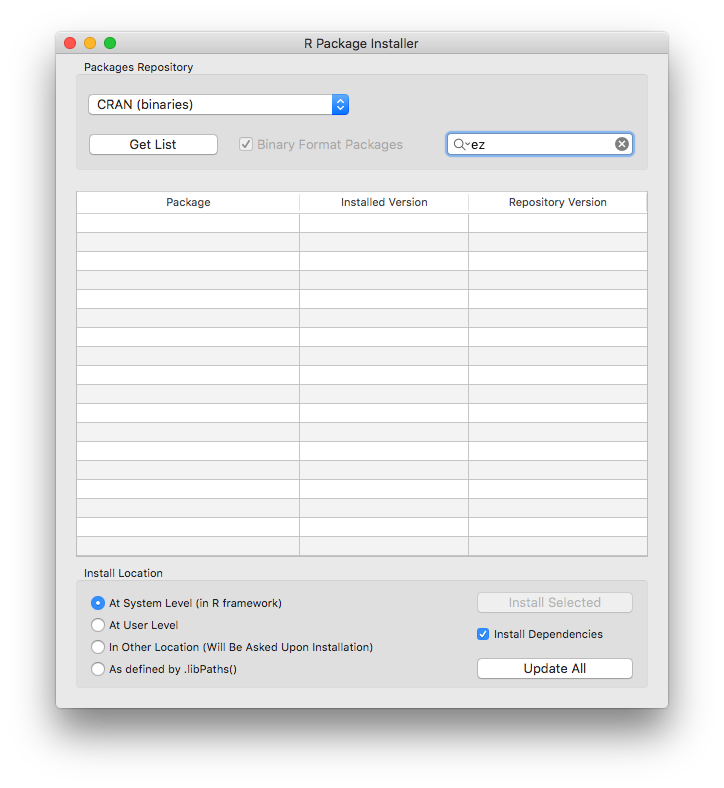Close the R Package Installer window
Screen dimensions: 724x788
[70, 43]
